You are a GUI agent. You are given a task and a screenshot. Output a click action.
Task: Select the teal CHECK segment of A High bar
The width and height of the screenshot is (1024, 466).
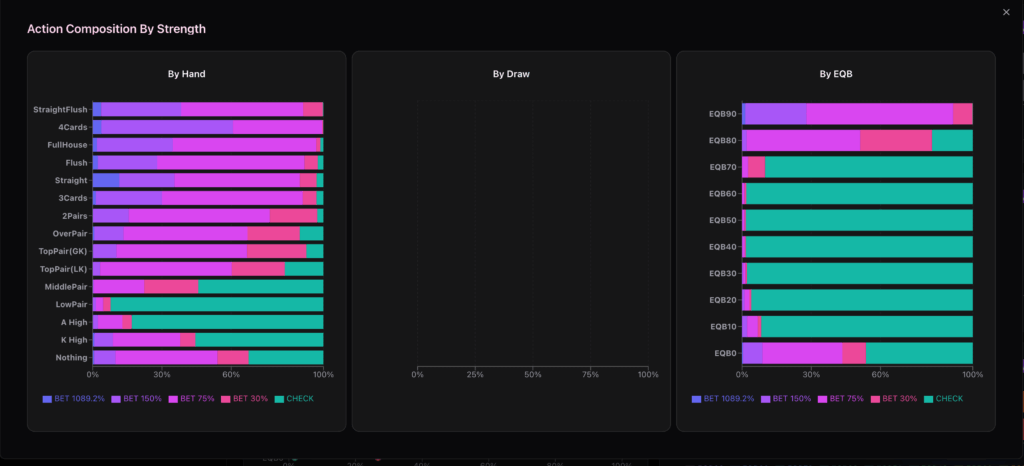click(227, 322)
